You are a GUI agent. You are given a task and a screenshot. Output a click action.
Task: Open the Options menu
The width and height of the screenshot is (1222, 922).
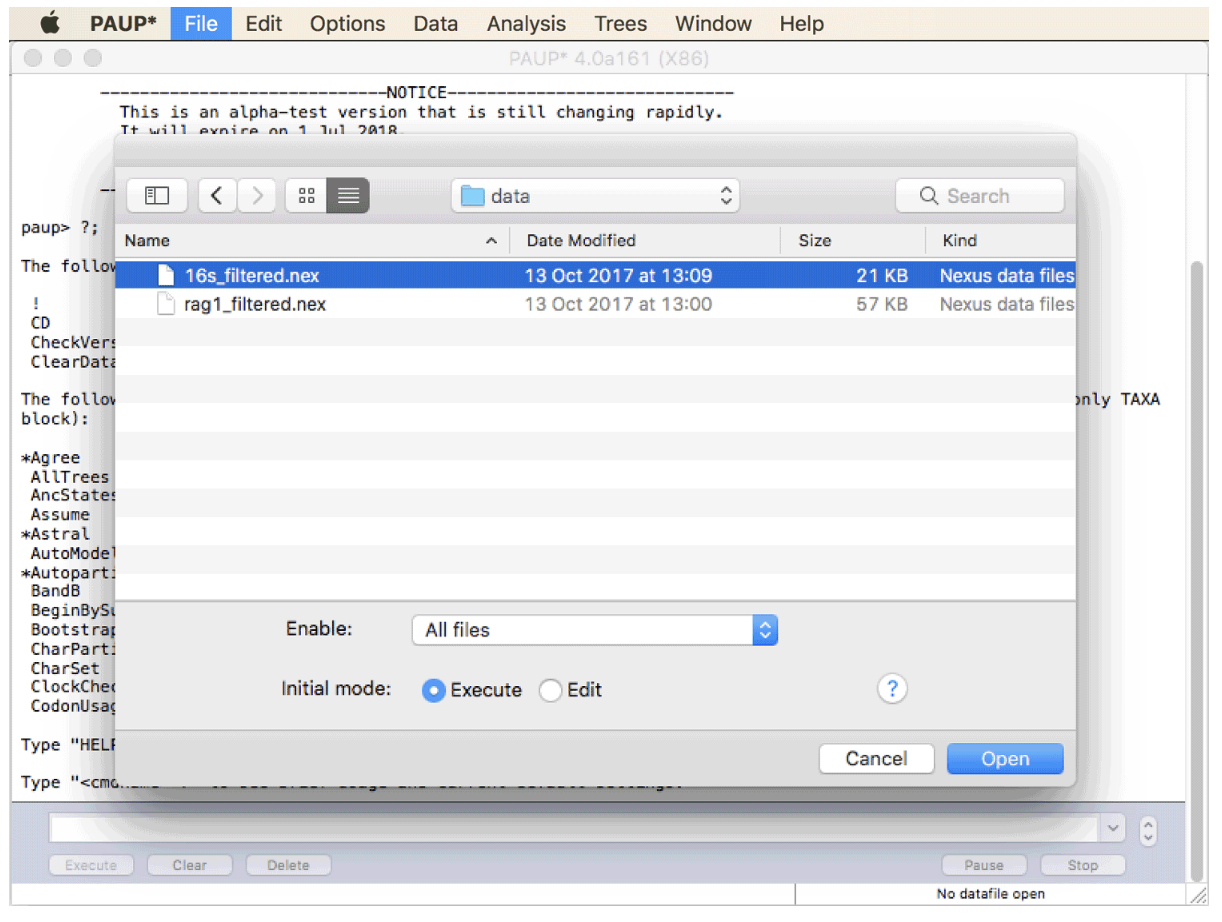coord(347,23)
